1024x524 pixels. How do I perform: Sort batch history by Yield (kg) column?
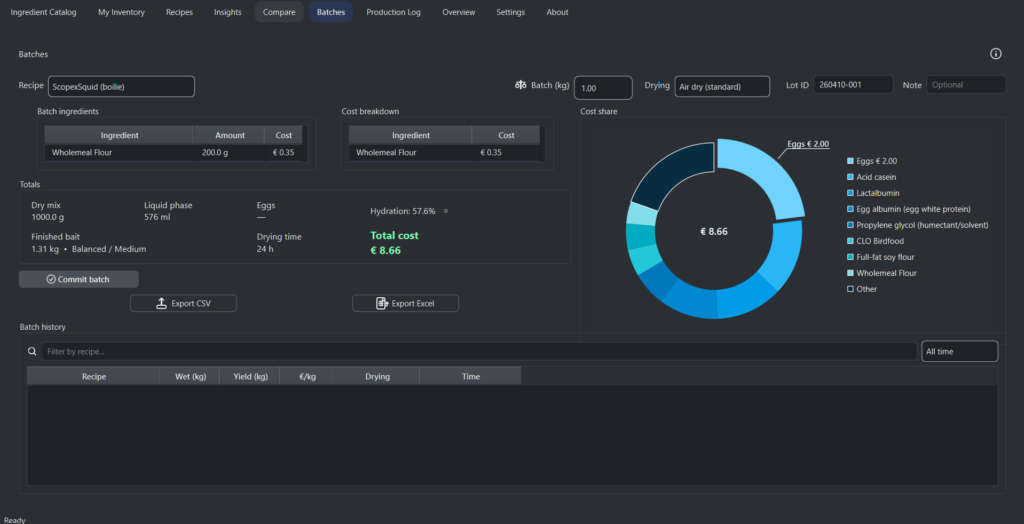point(249,377)
